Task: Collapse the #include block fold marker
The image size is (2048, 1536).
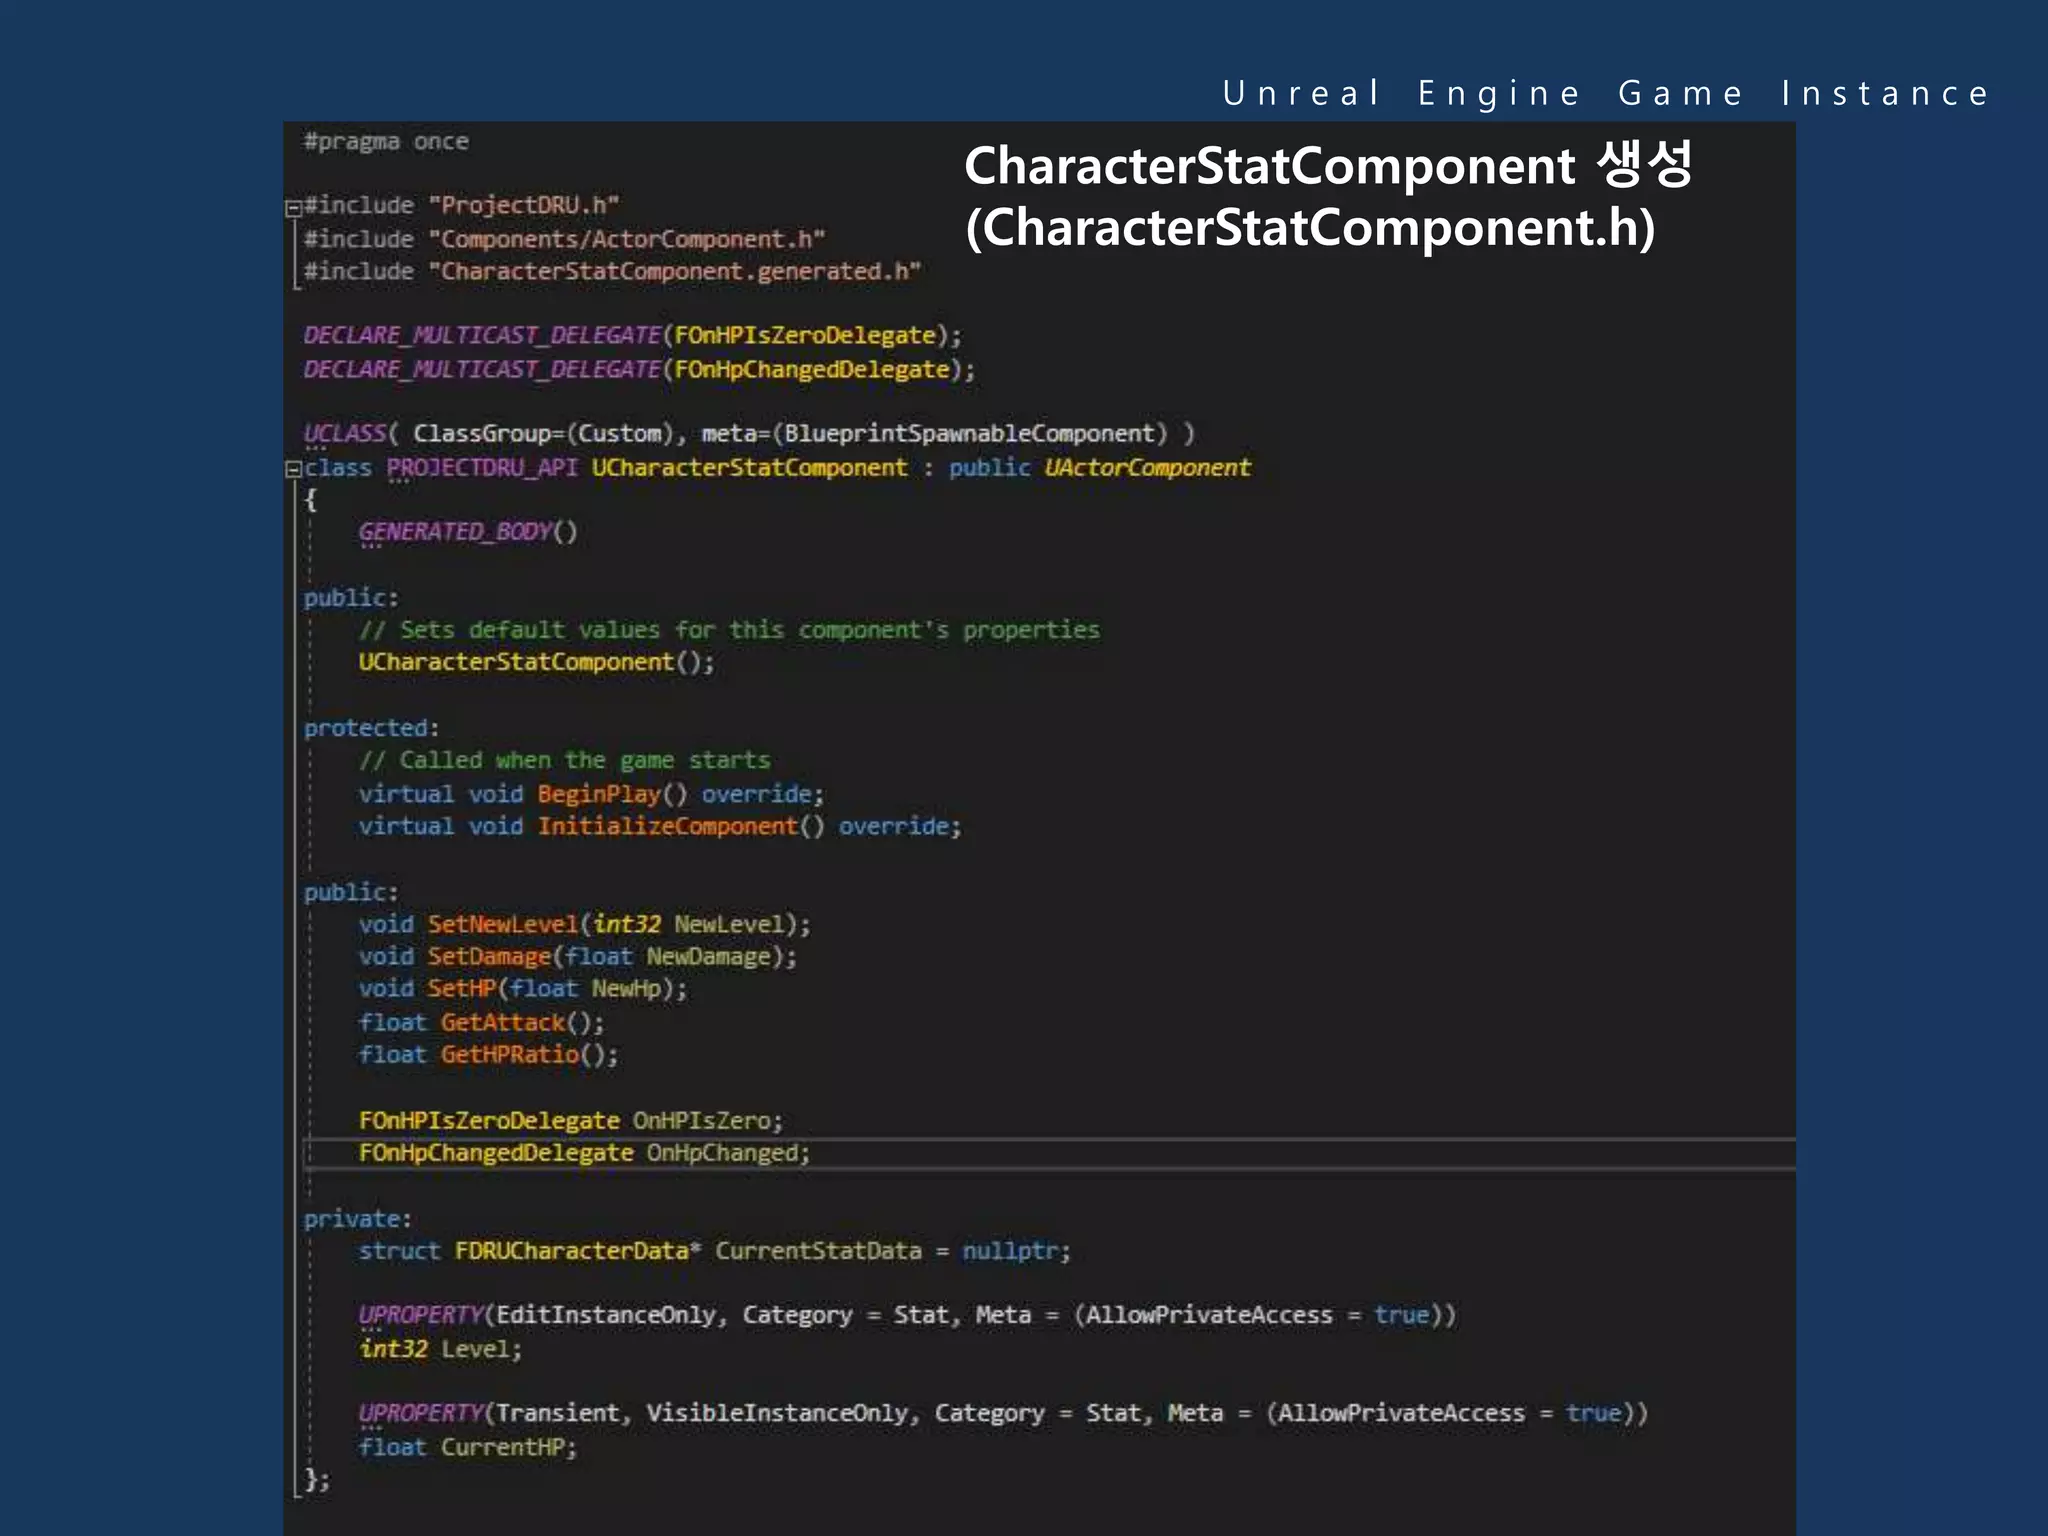Action: [x=293, y=208]
